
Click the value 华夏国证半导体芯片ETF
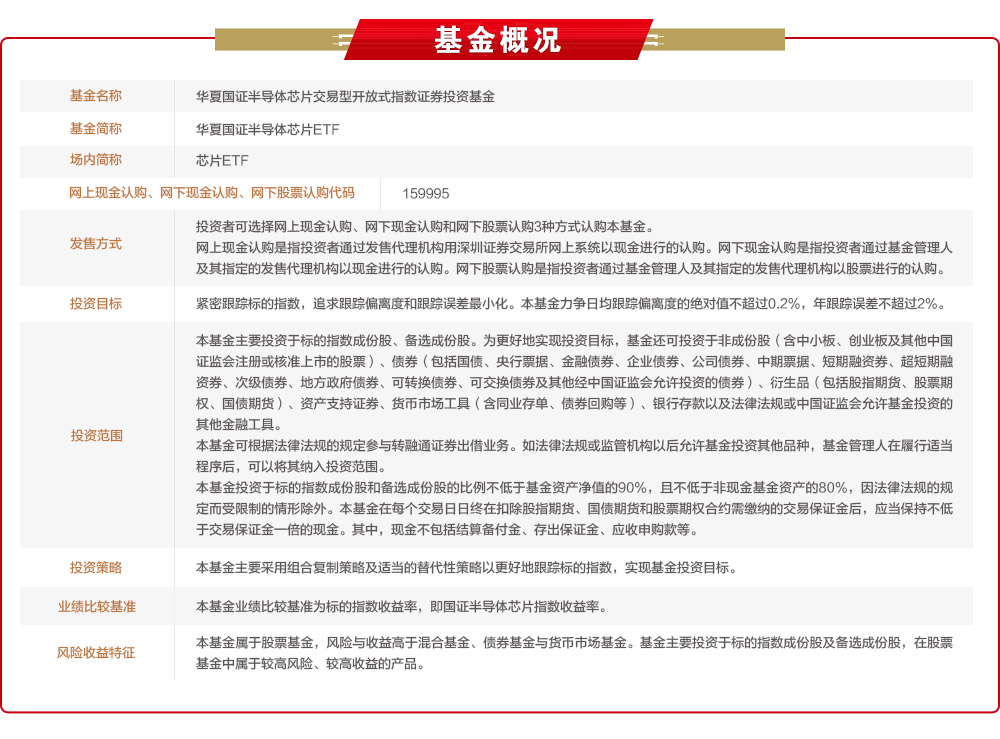click(267, 129)
